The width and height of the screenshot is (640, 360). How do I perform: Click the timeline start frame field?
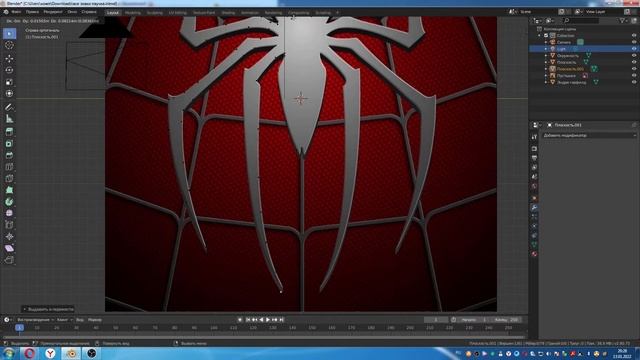474,320
